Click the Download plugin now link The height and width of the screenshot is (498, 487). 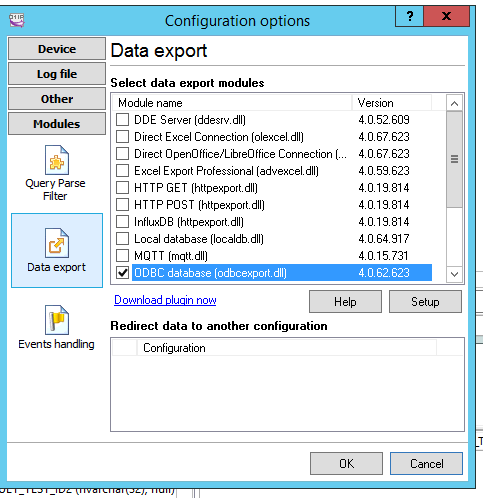165,300
